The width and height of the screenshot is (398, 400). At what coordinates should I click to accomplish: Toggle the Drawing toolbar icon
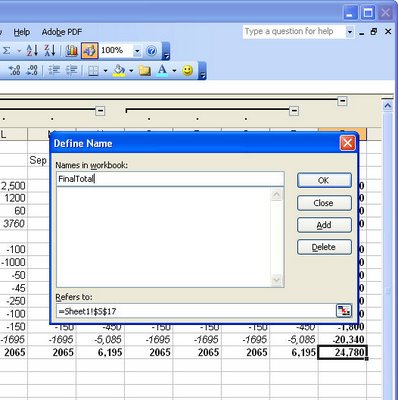click(90, 51)
